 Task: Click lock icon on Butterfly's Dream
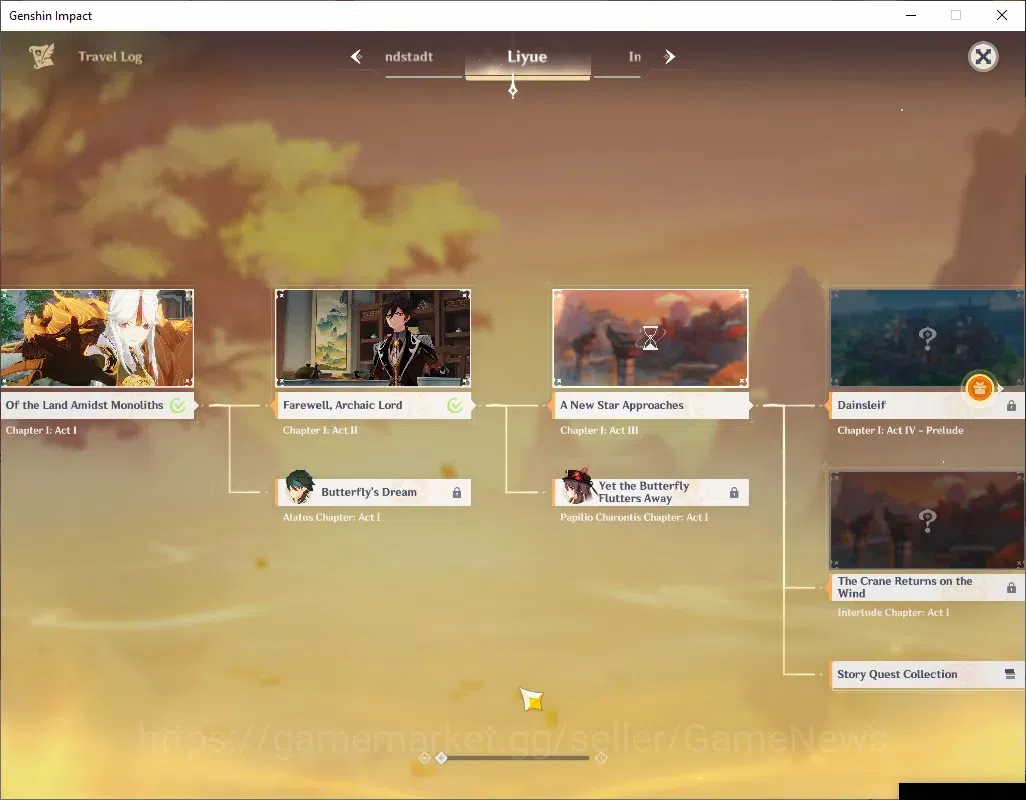(x=457, y=493)
